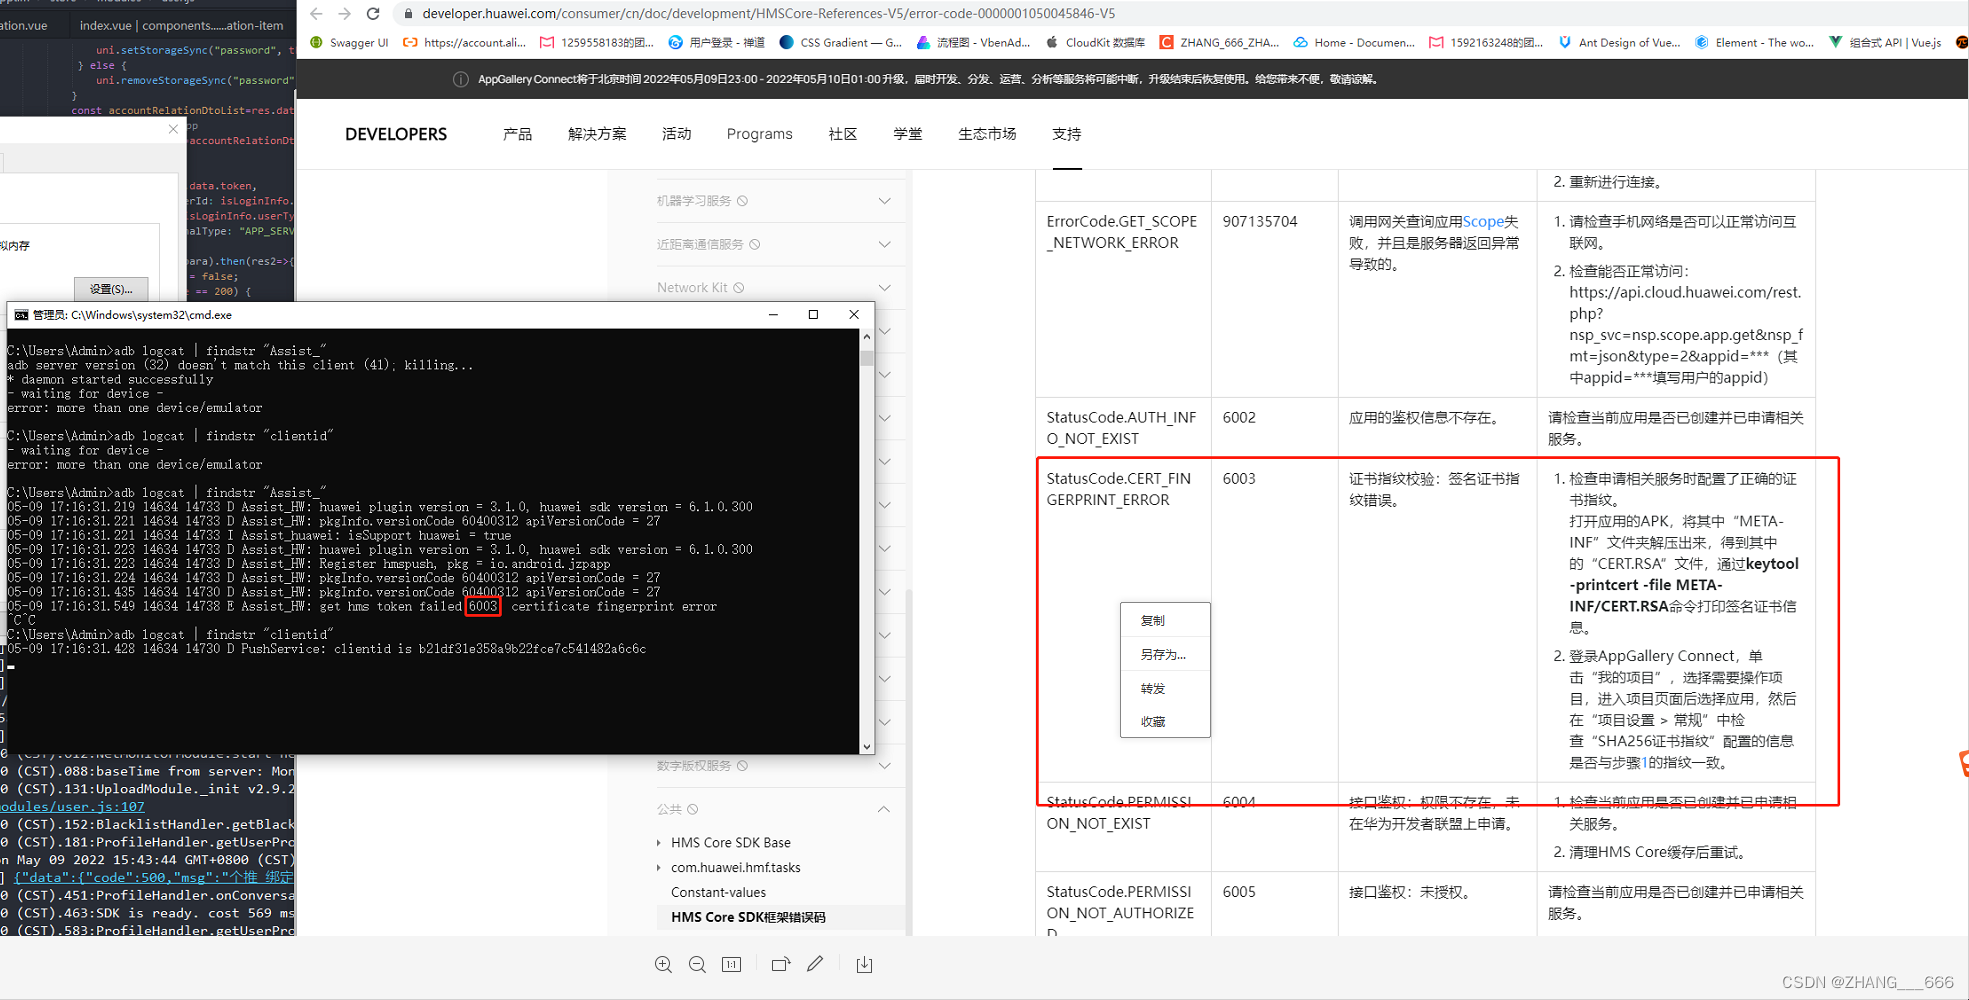Zoom out with viewer magnifier minus
This screenshot has width=1969, height=1000.
click(697, 964)
